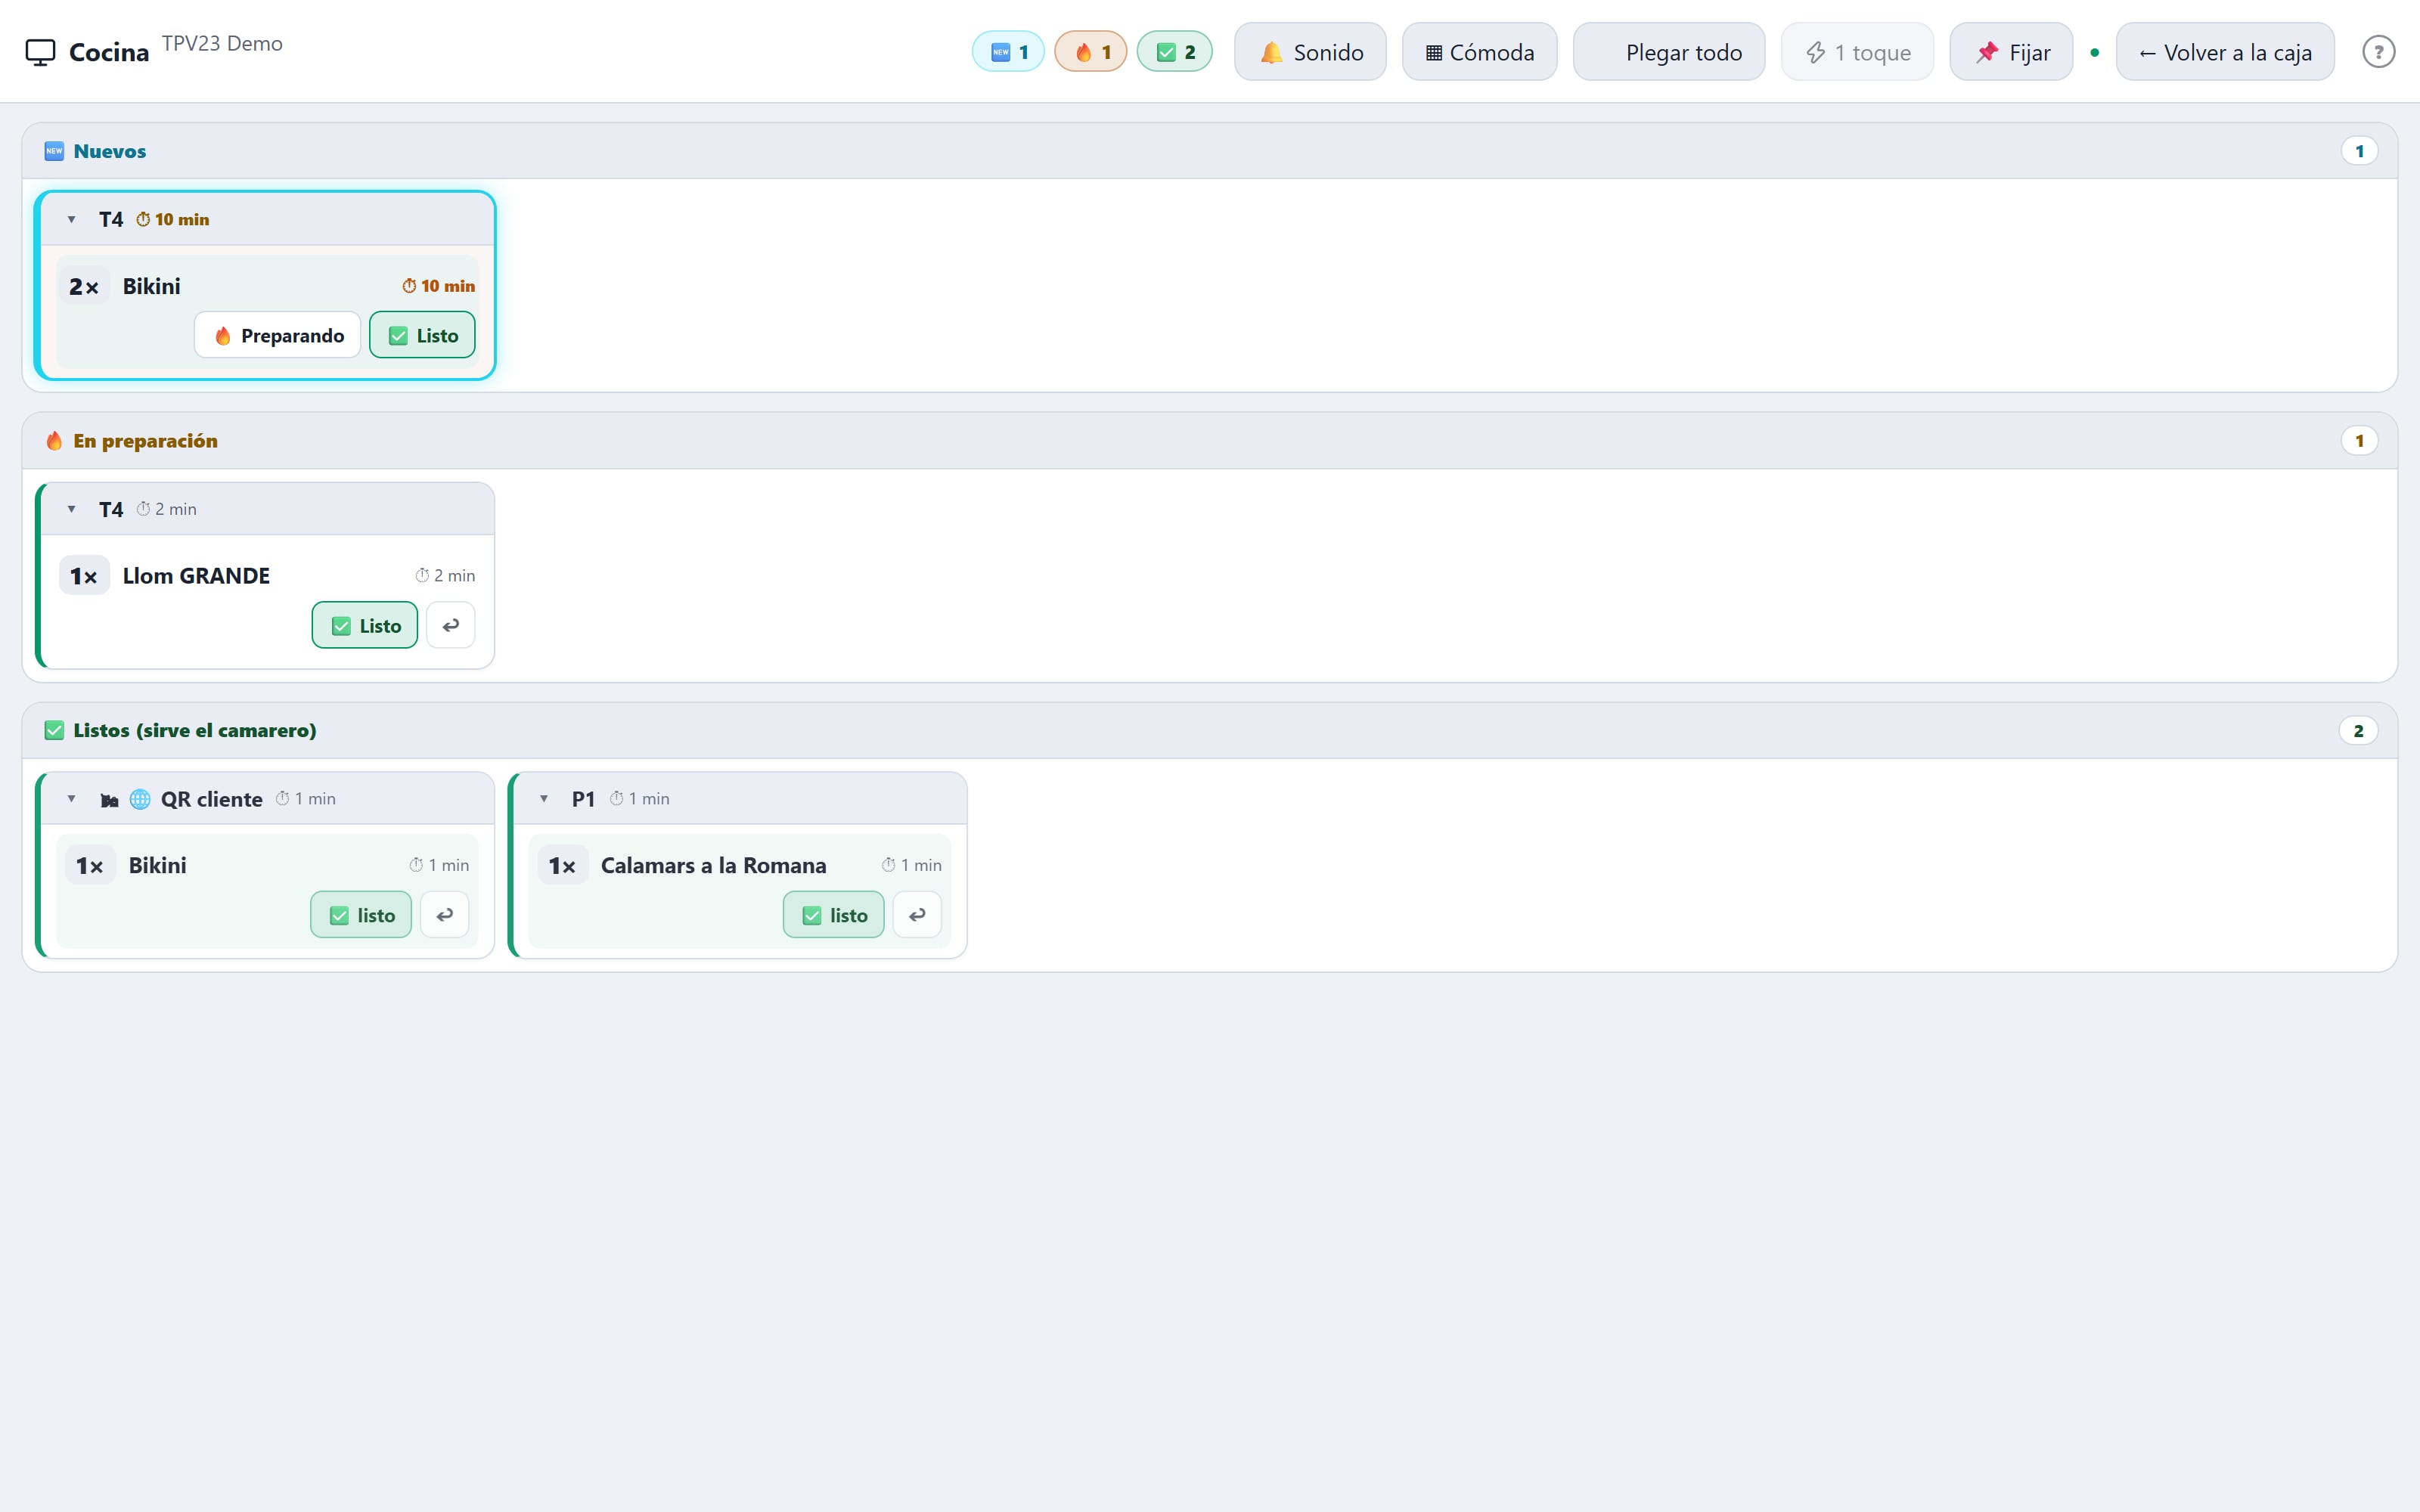Click the Nuevos section header
2420x1512 pixels.
coord(1210,151)
